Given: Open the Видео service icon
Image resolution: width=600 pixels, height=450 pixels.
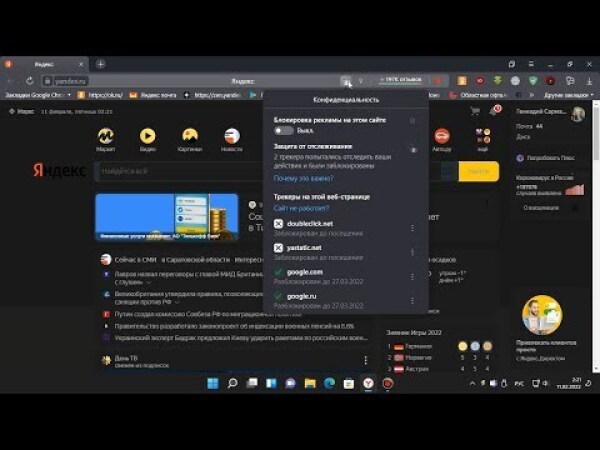Looking at the screenshot, I should tap(147, 136).
